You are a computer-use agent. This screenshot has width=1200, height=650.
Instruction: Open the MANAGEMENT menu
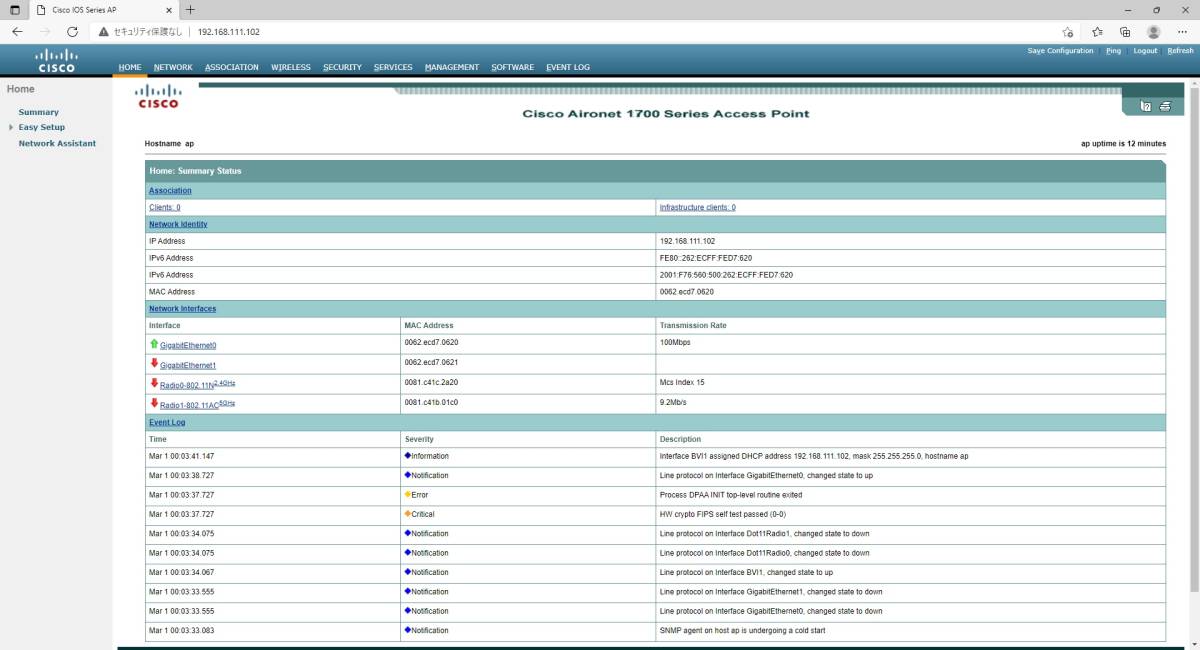[452, 67]
